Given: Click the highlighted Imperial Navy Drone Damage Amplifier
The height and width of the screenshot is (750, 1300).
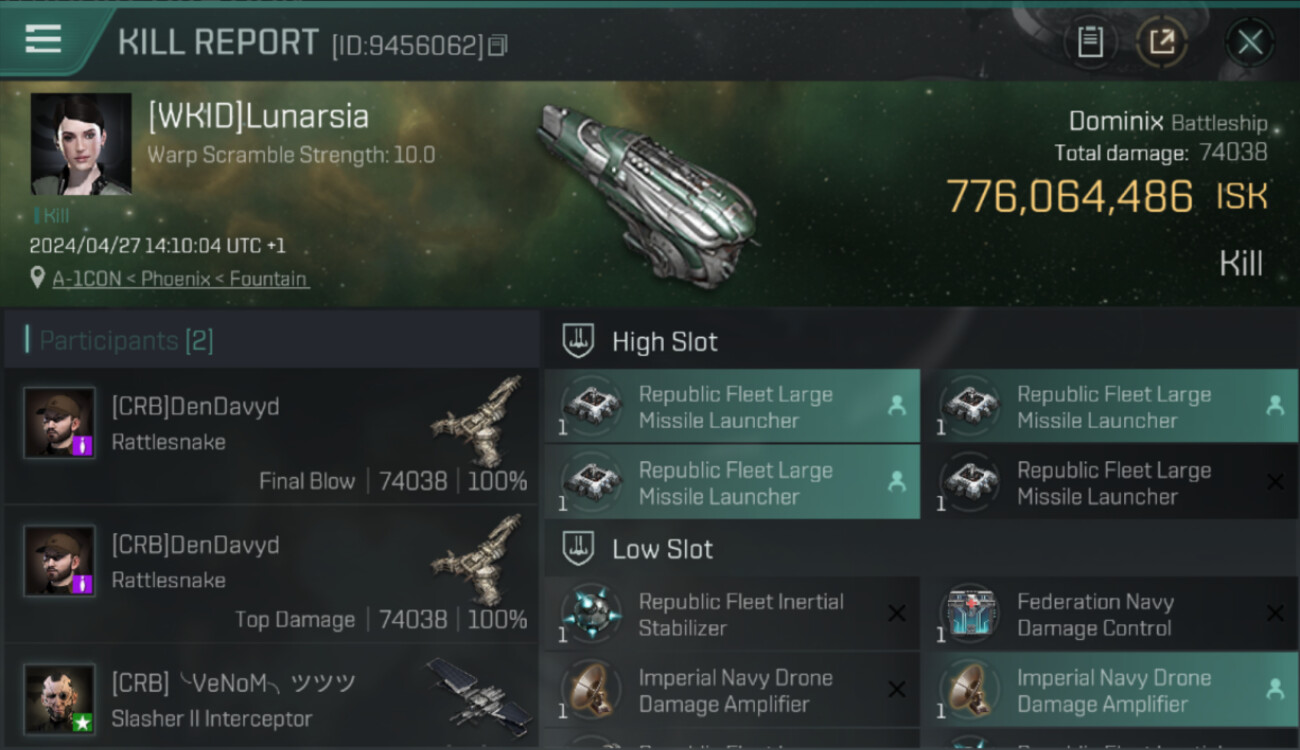Looking at the screenshot, I should pos(1108,690).
